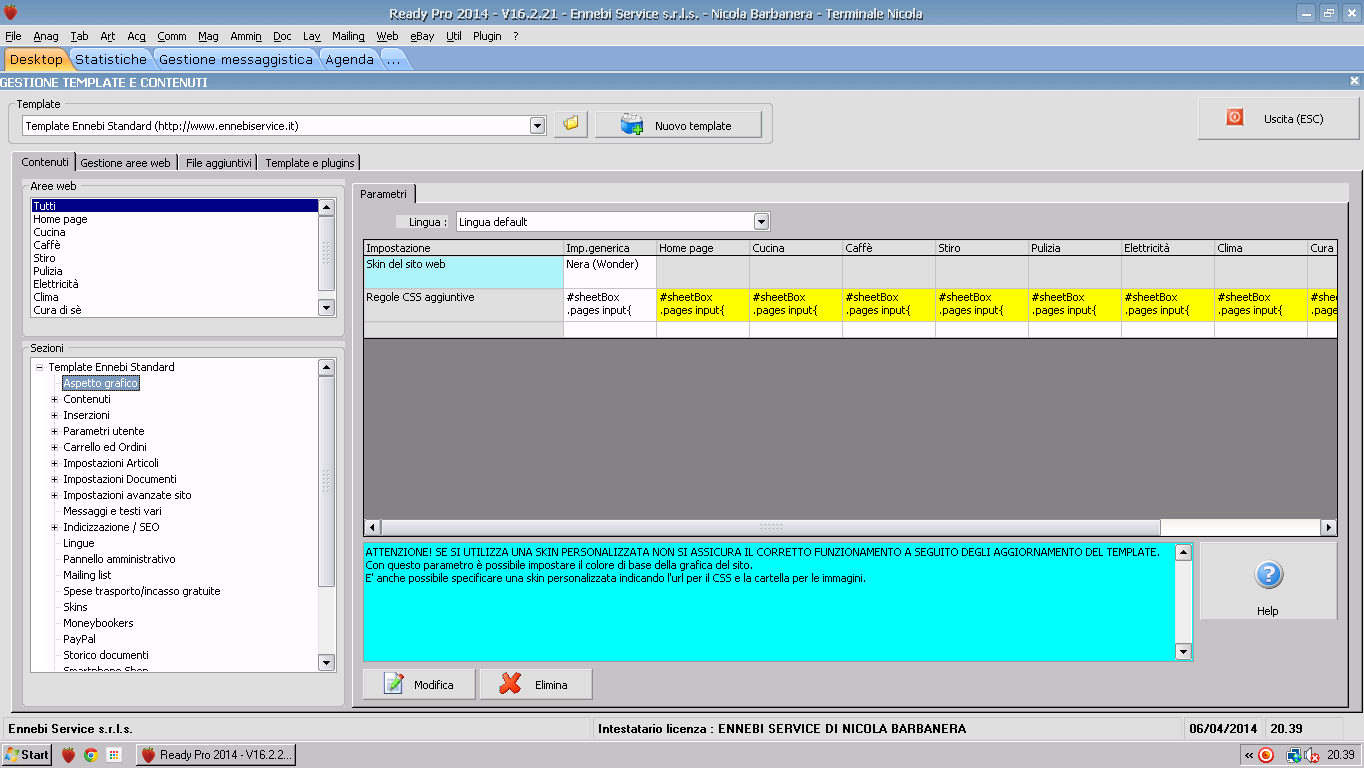Screen dimensions: 1364x768
Task: Click the colored grid apps icon in taskbar
Action: tap(113, 755)
